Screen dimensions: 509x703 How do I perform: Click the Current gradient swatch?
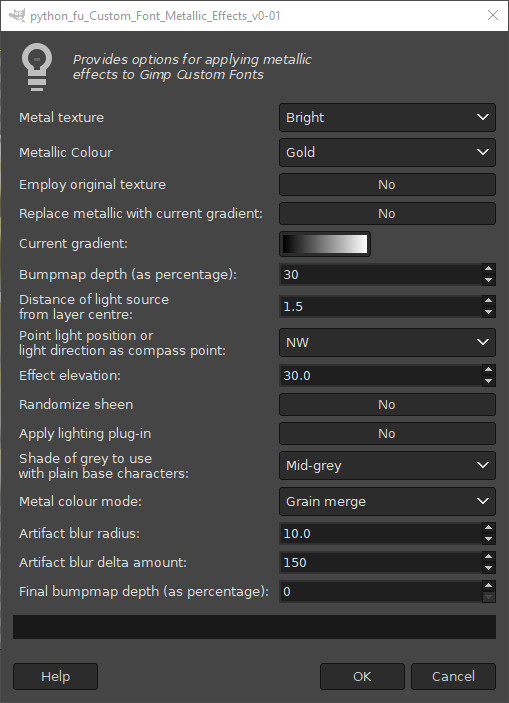[325, 244]
